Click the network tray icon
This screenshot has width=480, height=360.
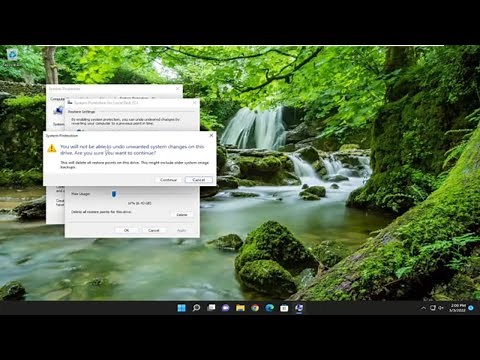(433, 308)
